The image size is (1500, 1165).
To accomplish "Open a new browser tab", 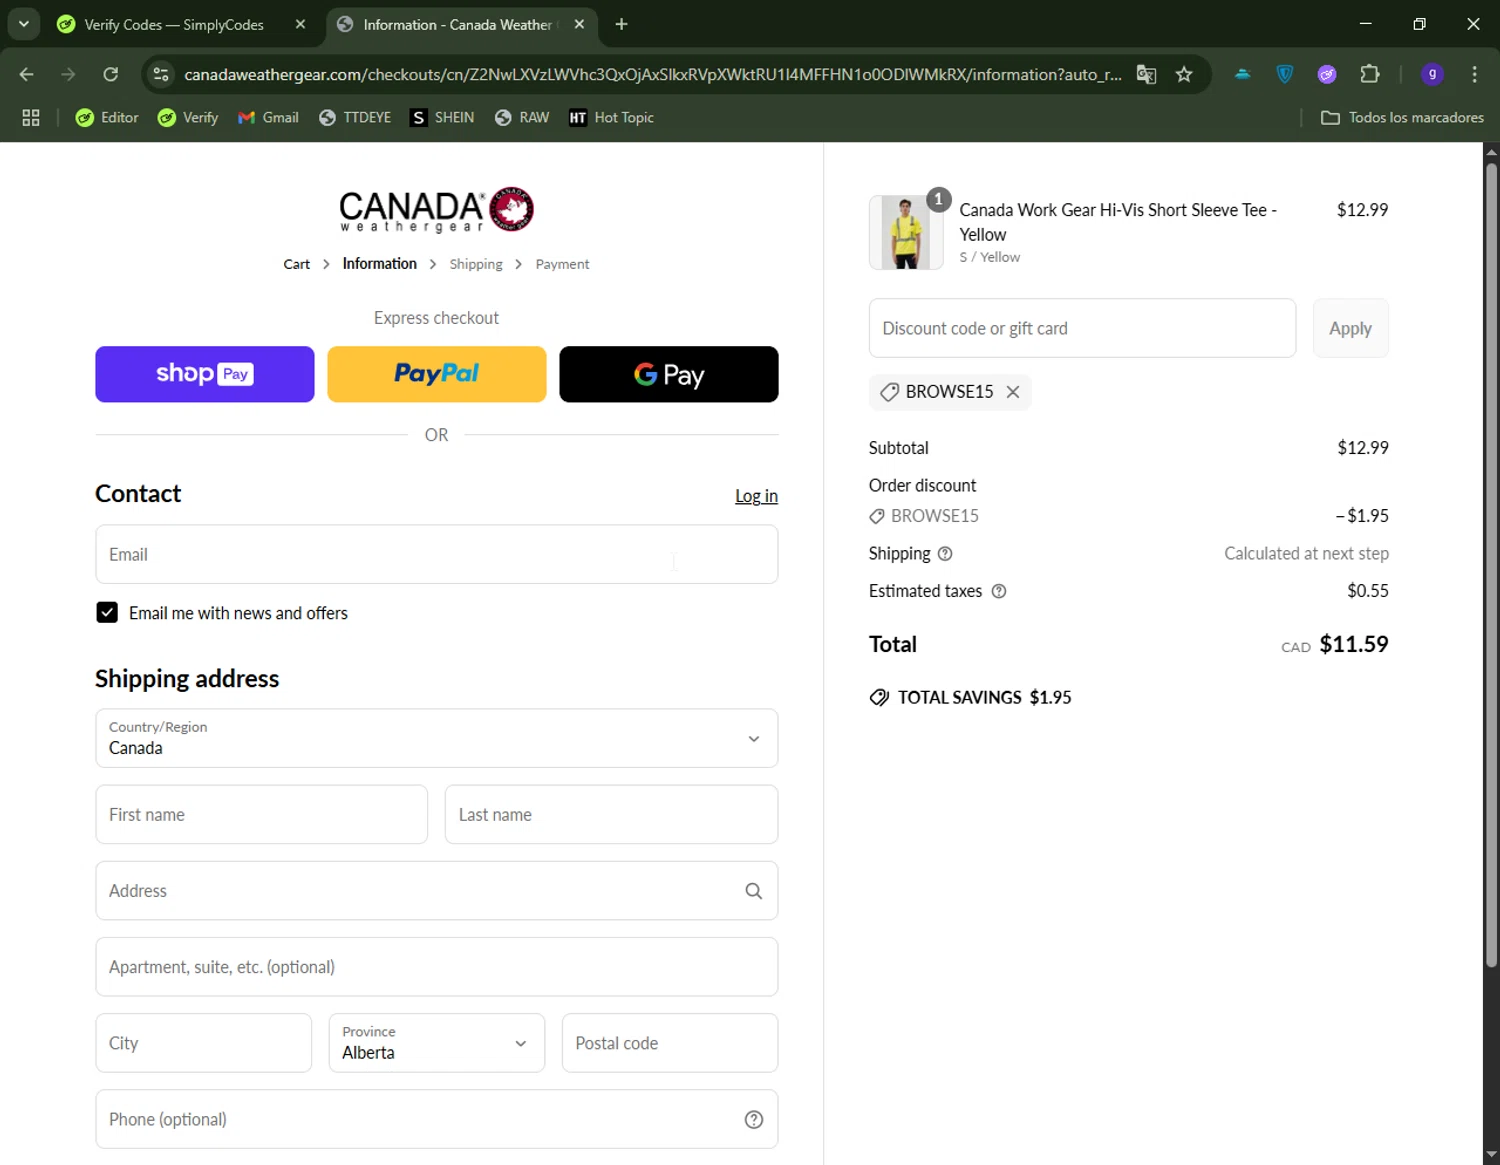I will point(621,24).
